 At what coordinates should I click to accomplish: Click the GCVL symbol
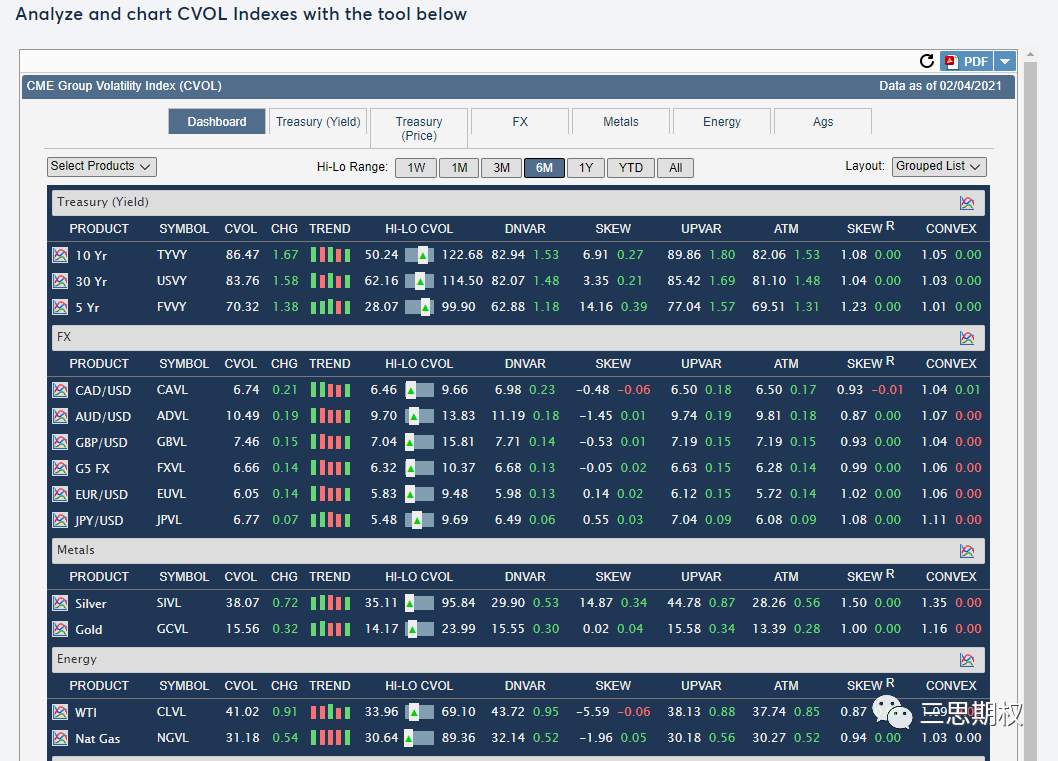click(x=172, y=629)
